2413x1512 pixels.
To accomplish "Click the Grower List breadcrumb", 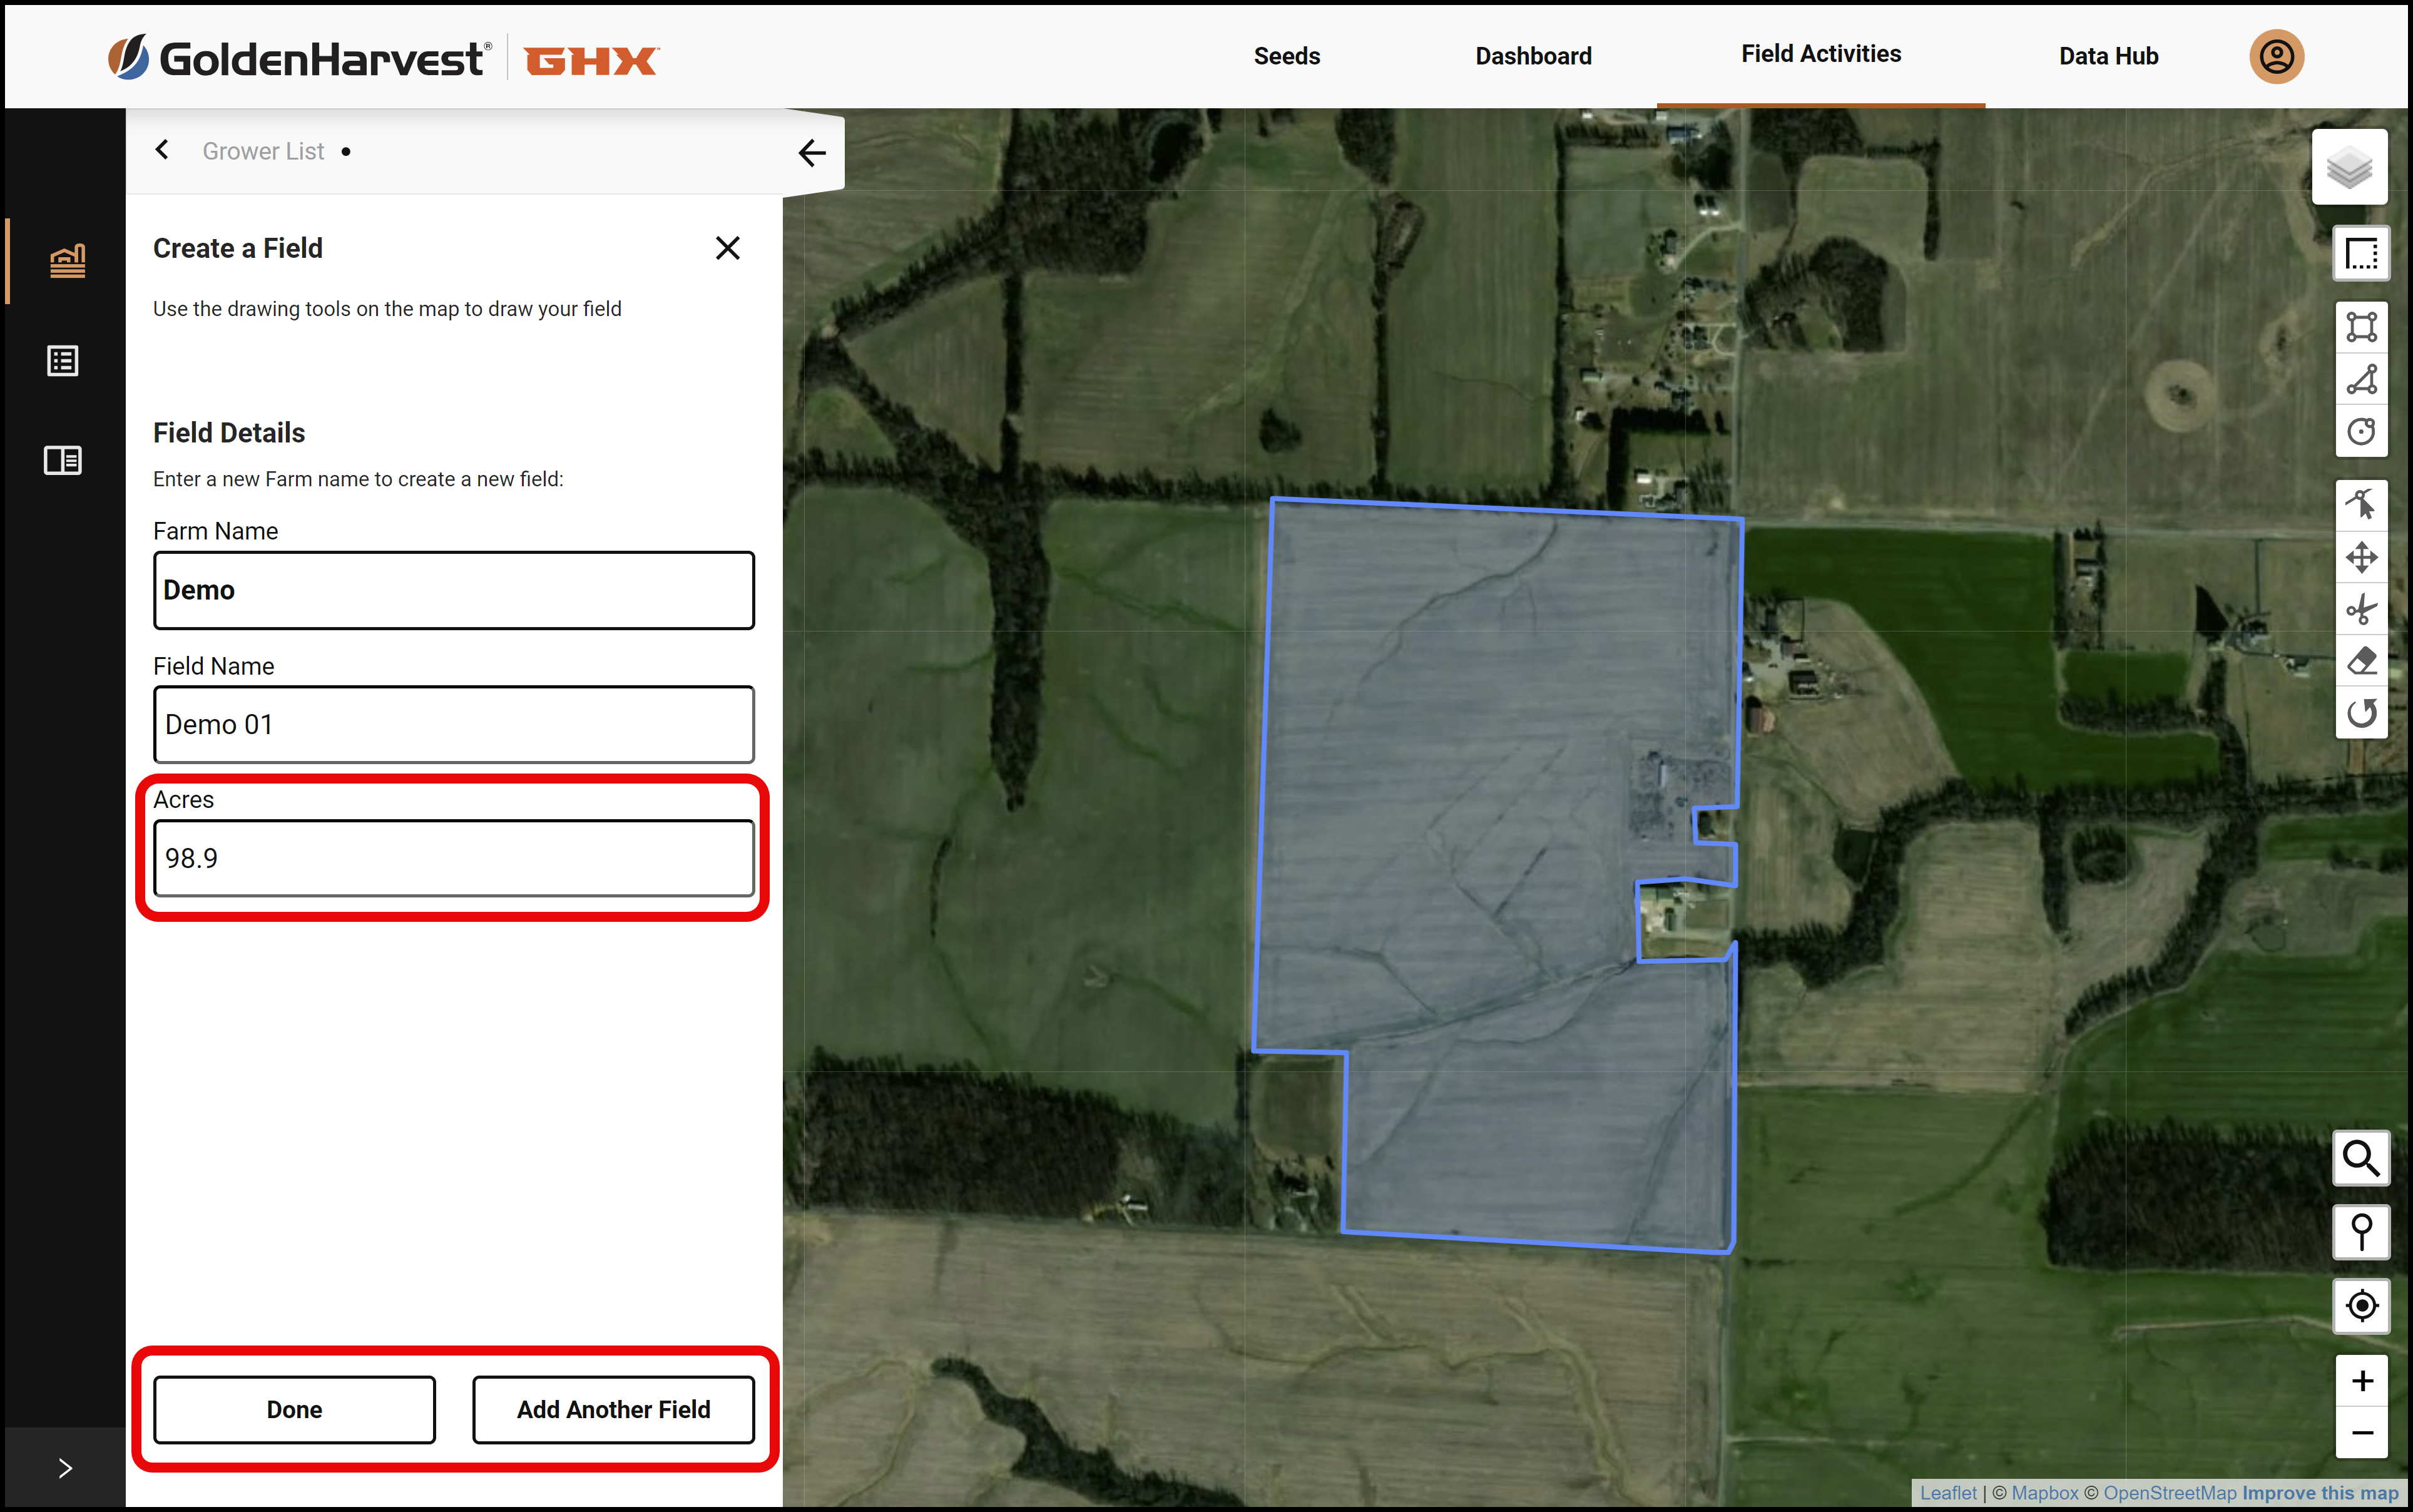I will tap(263, 151).
